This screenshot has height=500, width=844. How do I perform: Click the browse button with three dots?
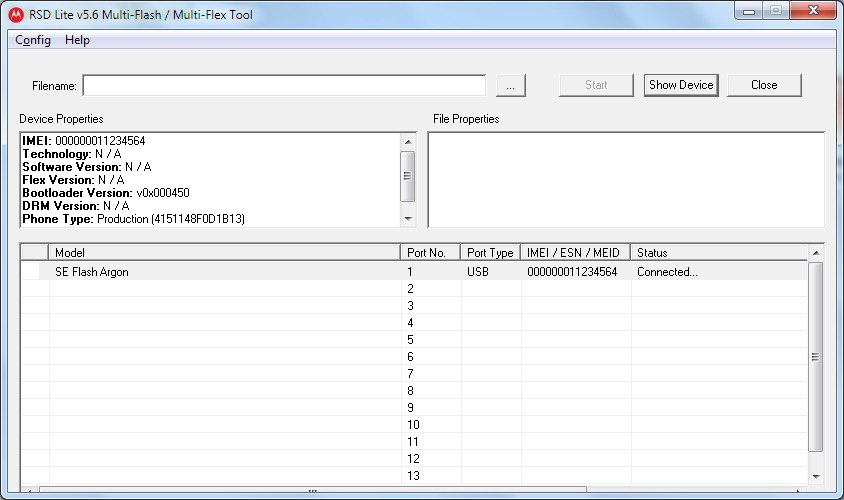tap(511, 86)
